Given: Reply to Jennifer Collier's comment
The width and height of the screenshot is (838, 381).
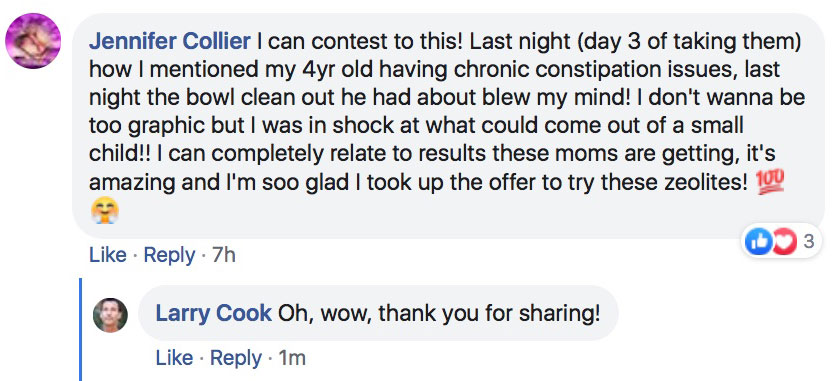Looking at the screenshot, I should [169, 255].
